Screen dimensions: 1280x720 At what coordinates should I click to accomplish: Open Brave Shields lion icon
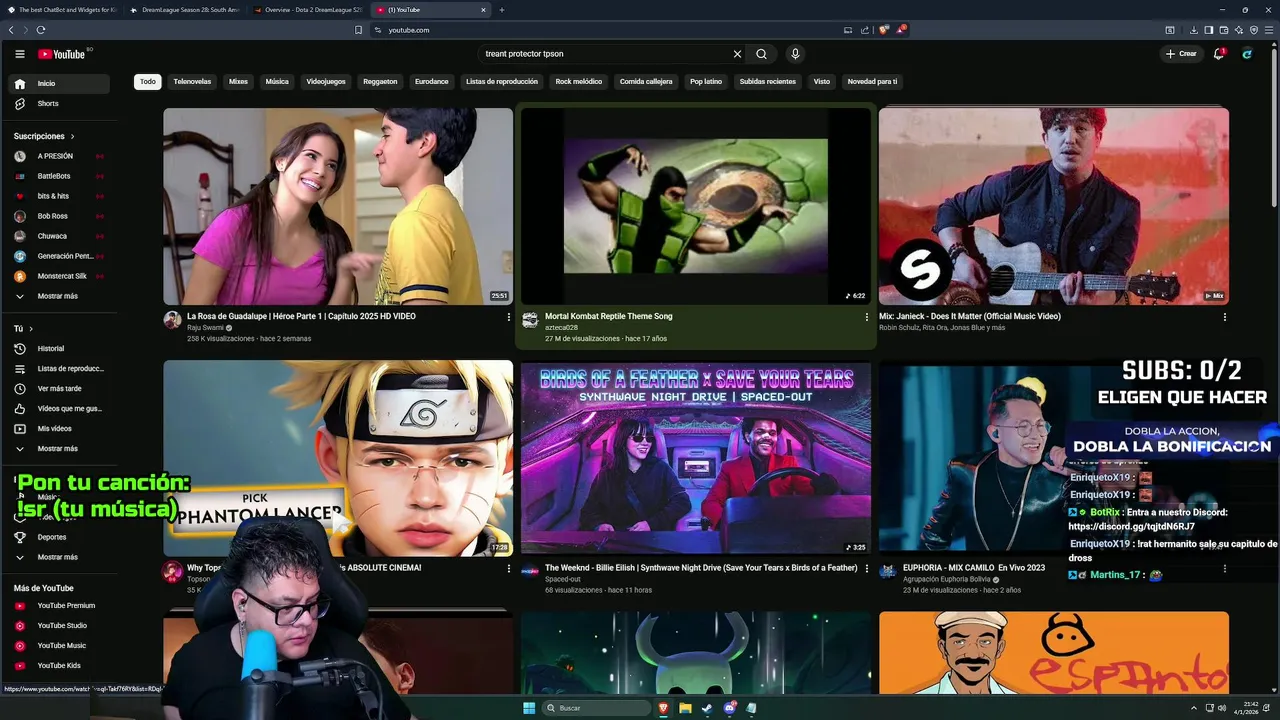[884, 30]
